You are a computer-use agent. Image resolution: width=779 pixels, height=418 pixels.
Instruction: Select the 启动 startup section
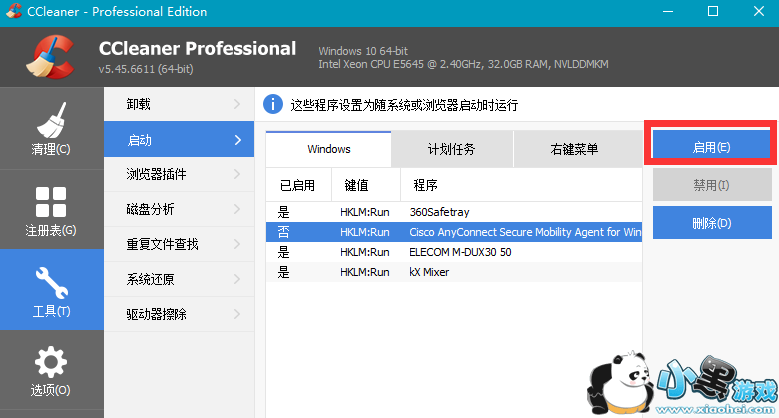179,140
